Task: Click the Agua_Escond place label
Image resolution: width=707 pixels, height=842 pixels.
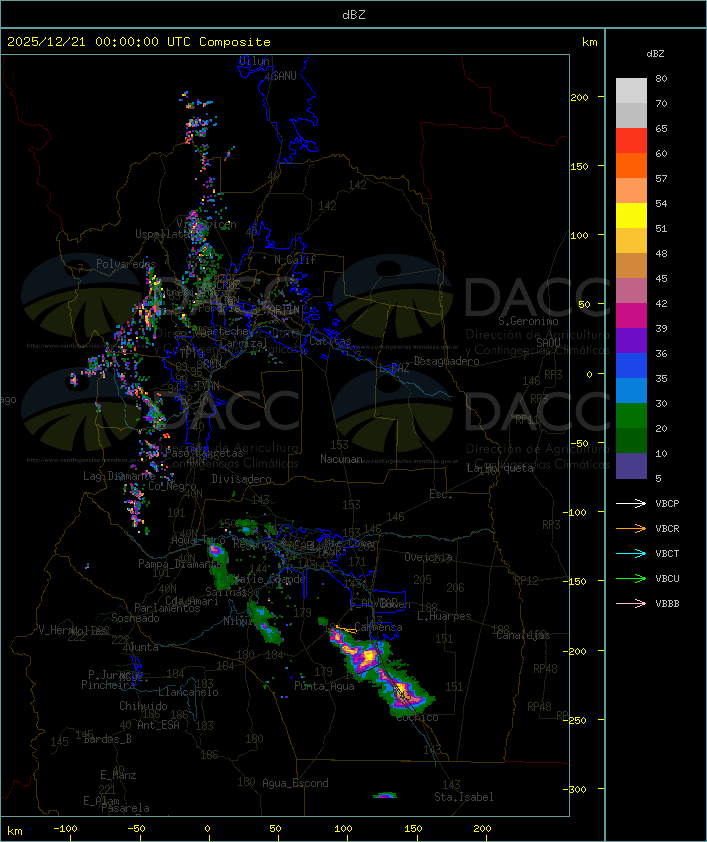Action: point(295,783)
